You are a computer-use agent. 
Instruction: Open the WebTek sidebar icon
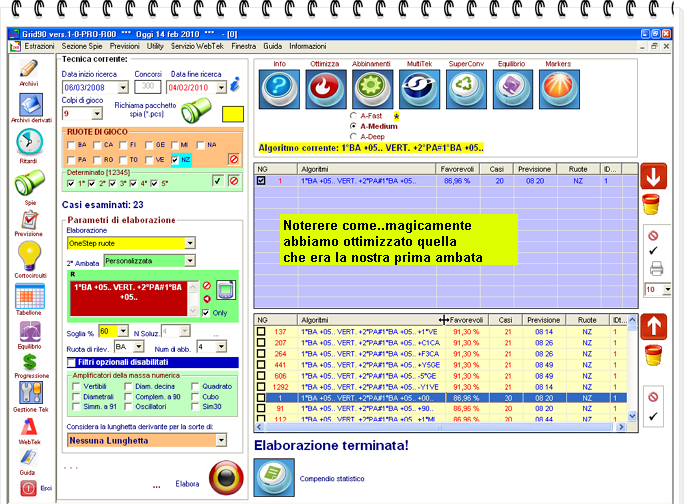point(29,427)
